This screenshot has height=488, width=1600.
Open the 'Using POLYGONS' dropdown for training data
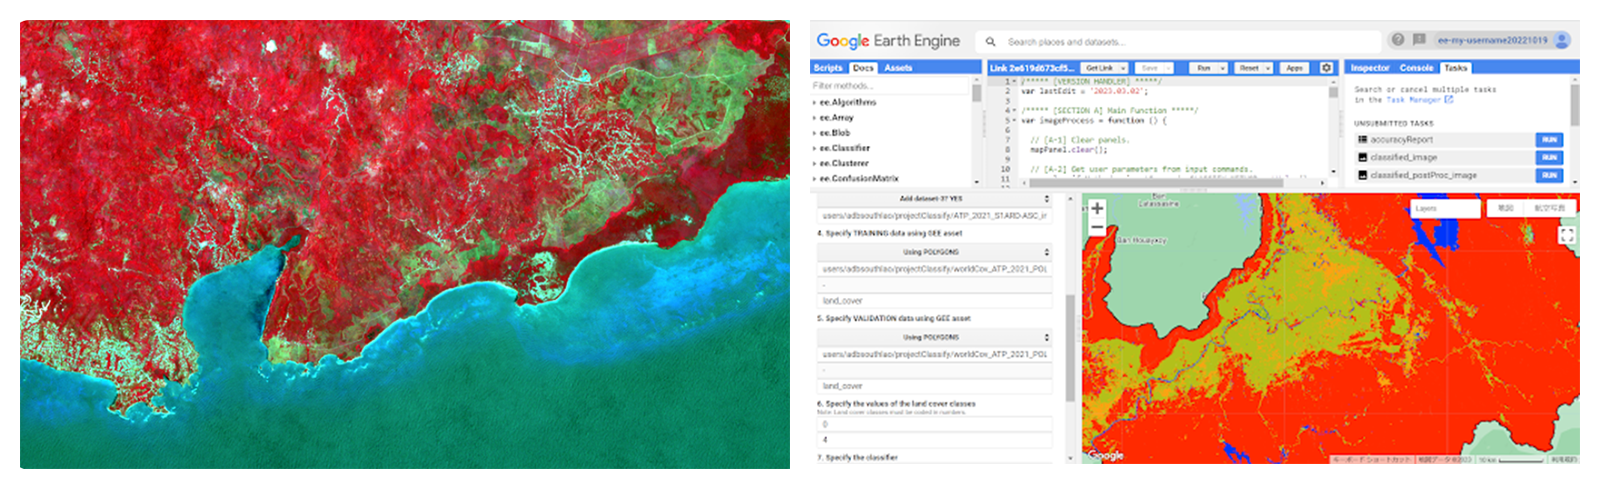[934, 252]
